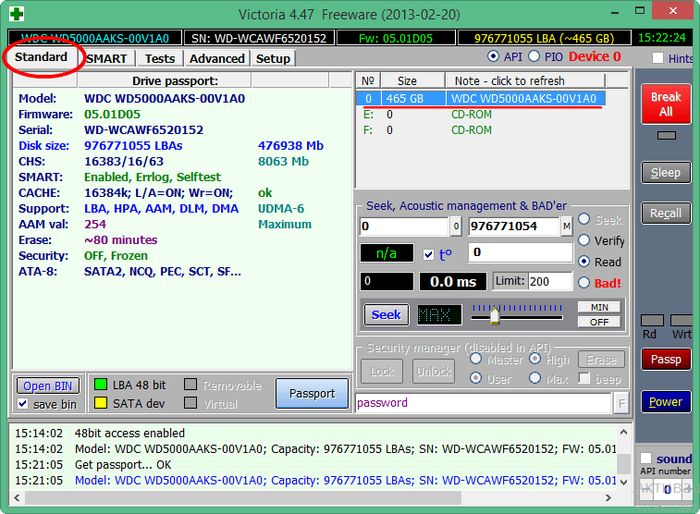Click the Limit value input field
700x514 pixels.
click(x=550, y=282)
